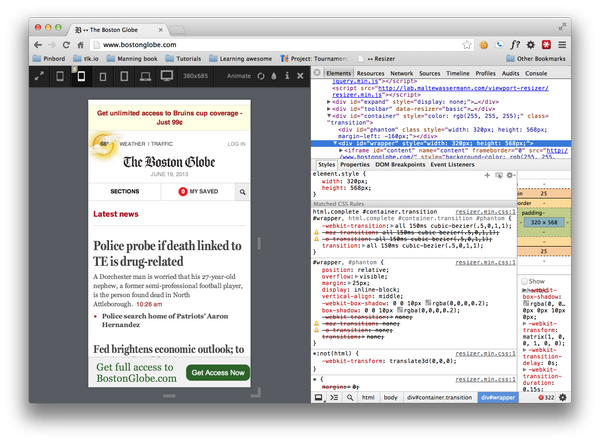Click the 322 errors counter
The width and height of the screenshot is (600, 443).
(x=546, y=397)
